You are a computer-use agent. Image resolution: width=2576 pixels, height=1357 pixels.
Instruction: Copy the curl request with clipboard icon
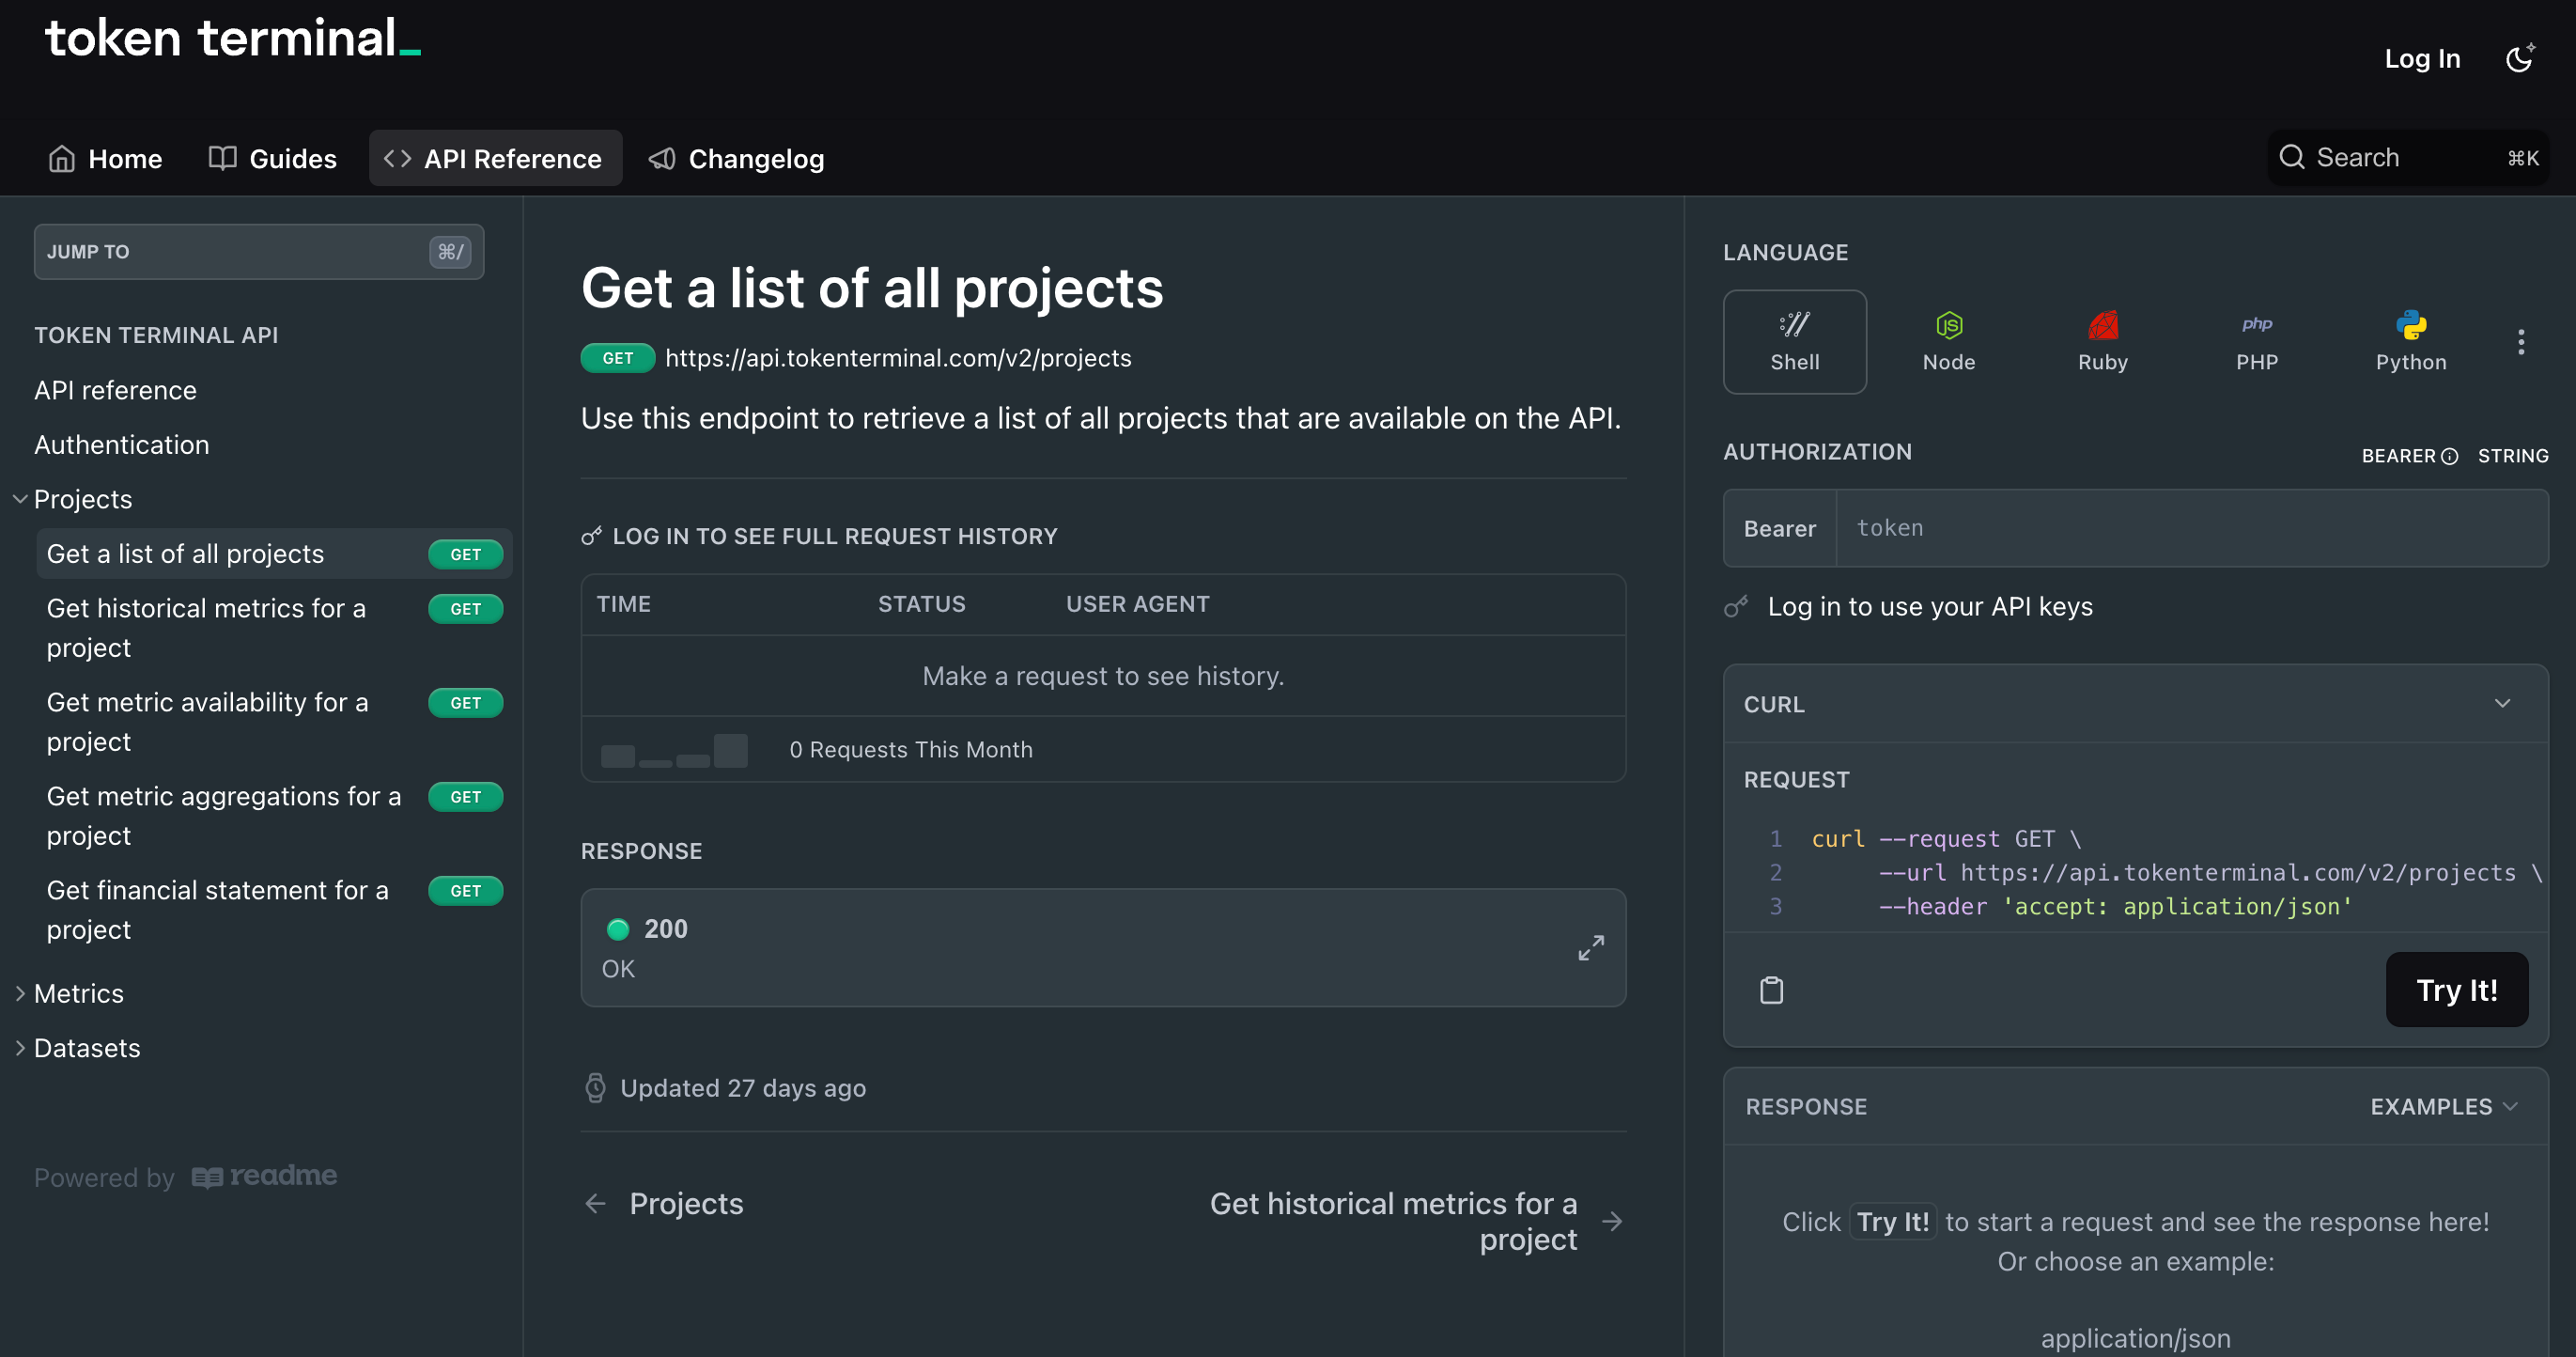point(1771,990)
